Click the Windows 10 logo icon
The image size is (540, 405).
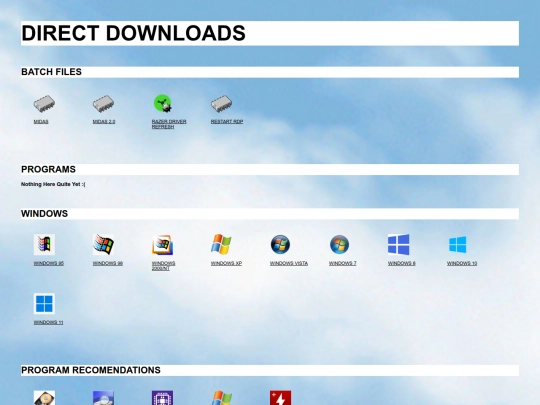point(458,245)
